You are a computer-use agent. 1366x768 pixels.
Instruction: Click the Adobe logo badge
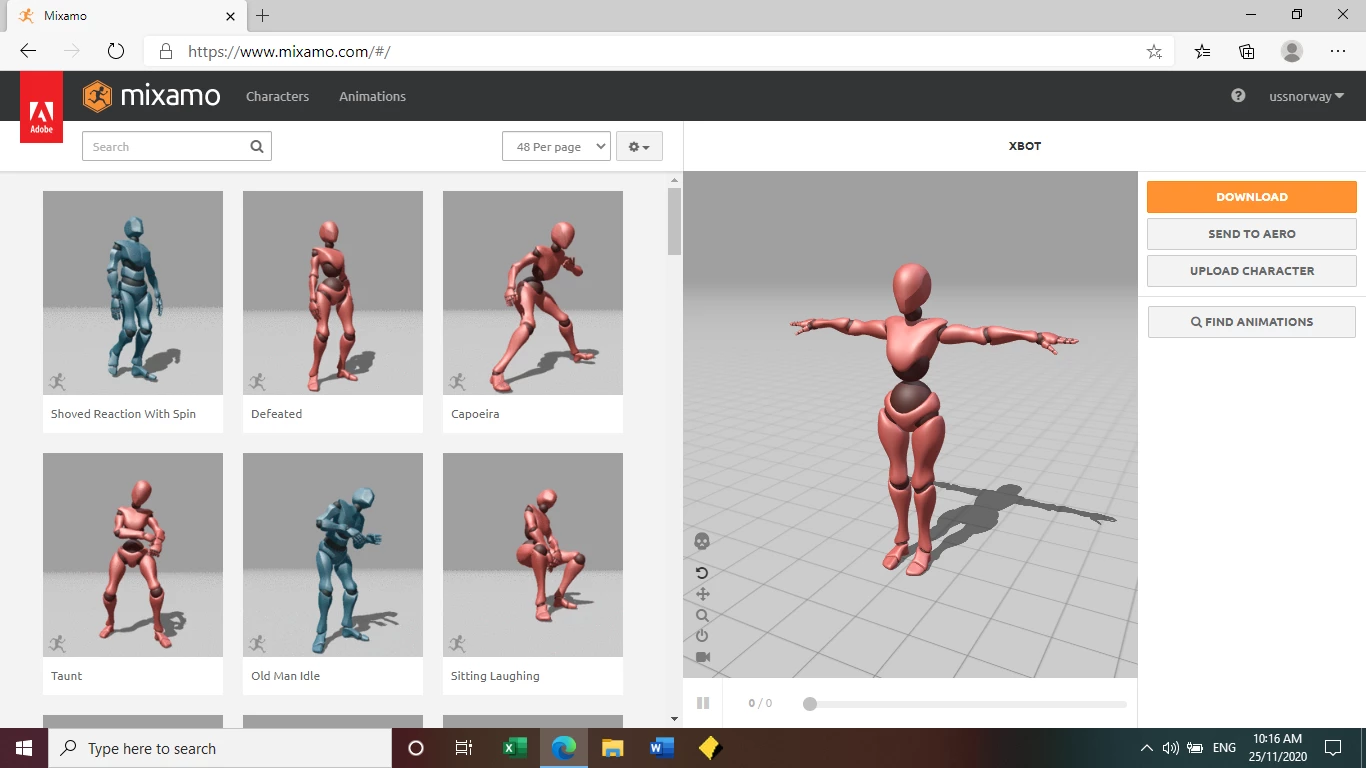(41, 107)
